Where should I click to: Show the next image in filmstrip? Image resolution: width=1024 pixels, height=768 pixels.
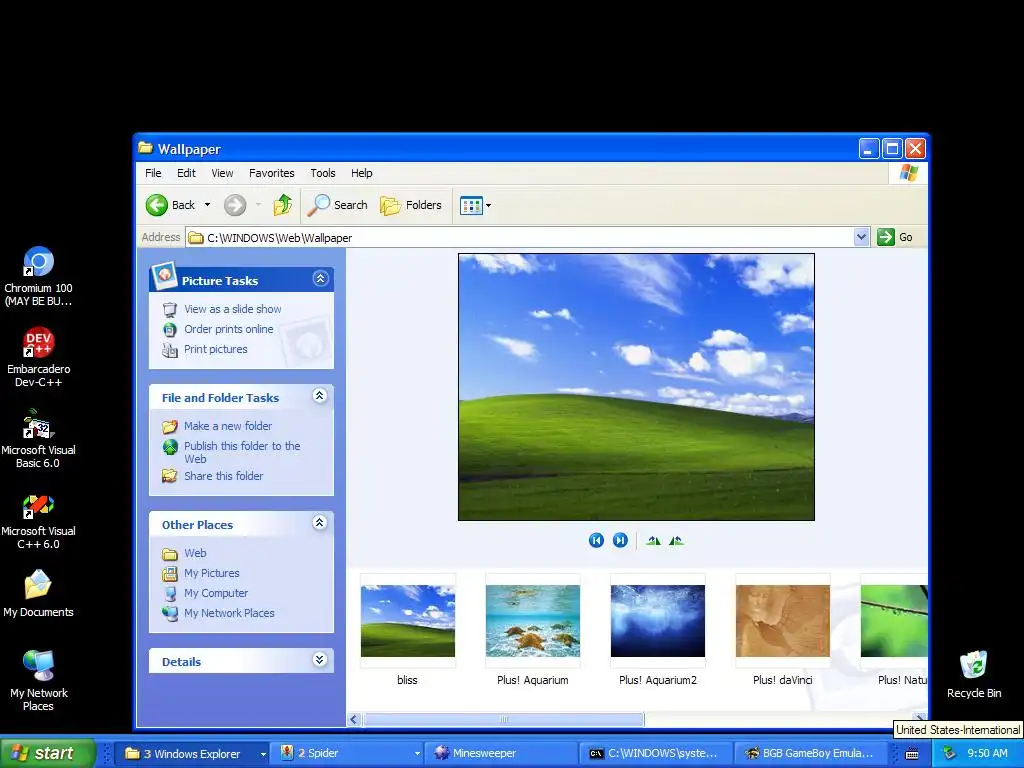click(x=620, y=540)
